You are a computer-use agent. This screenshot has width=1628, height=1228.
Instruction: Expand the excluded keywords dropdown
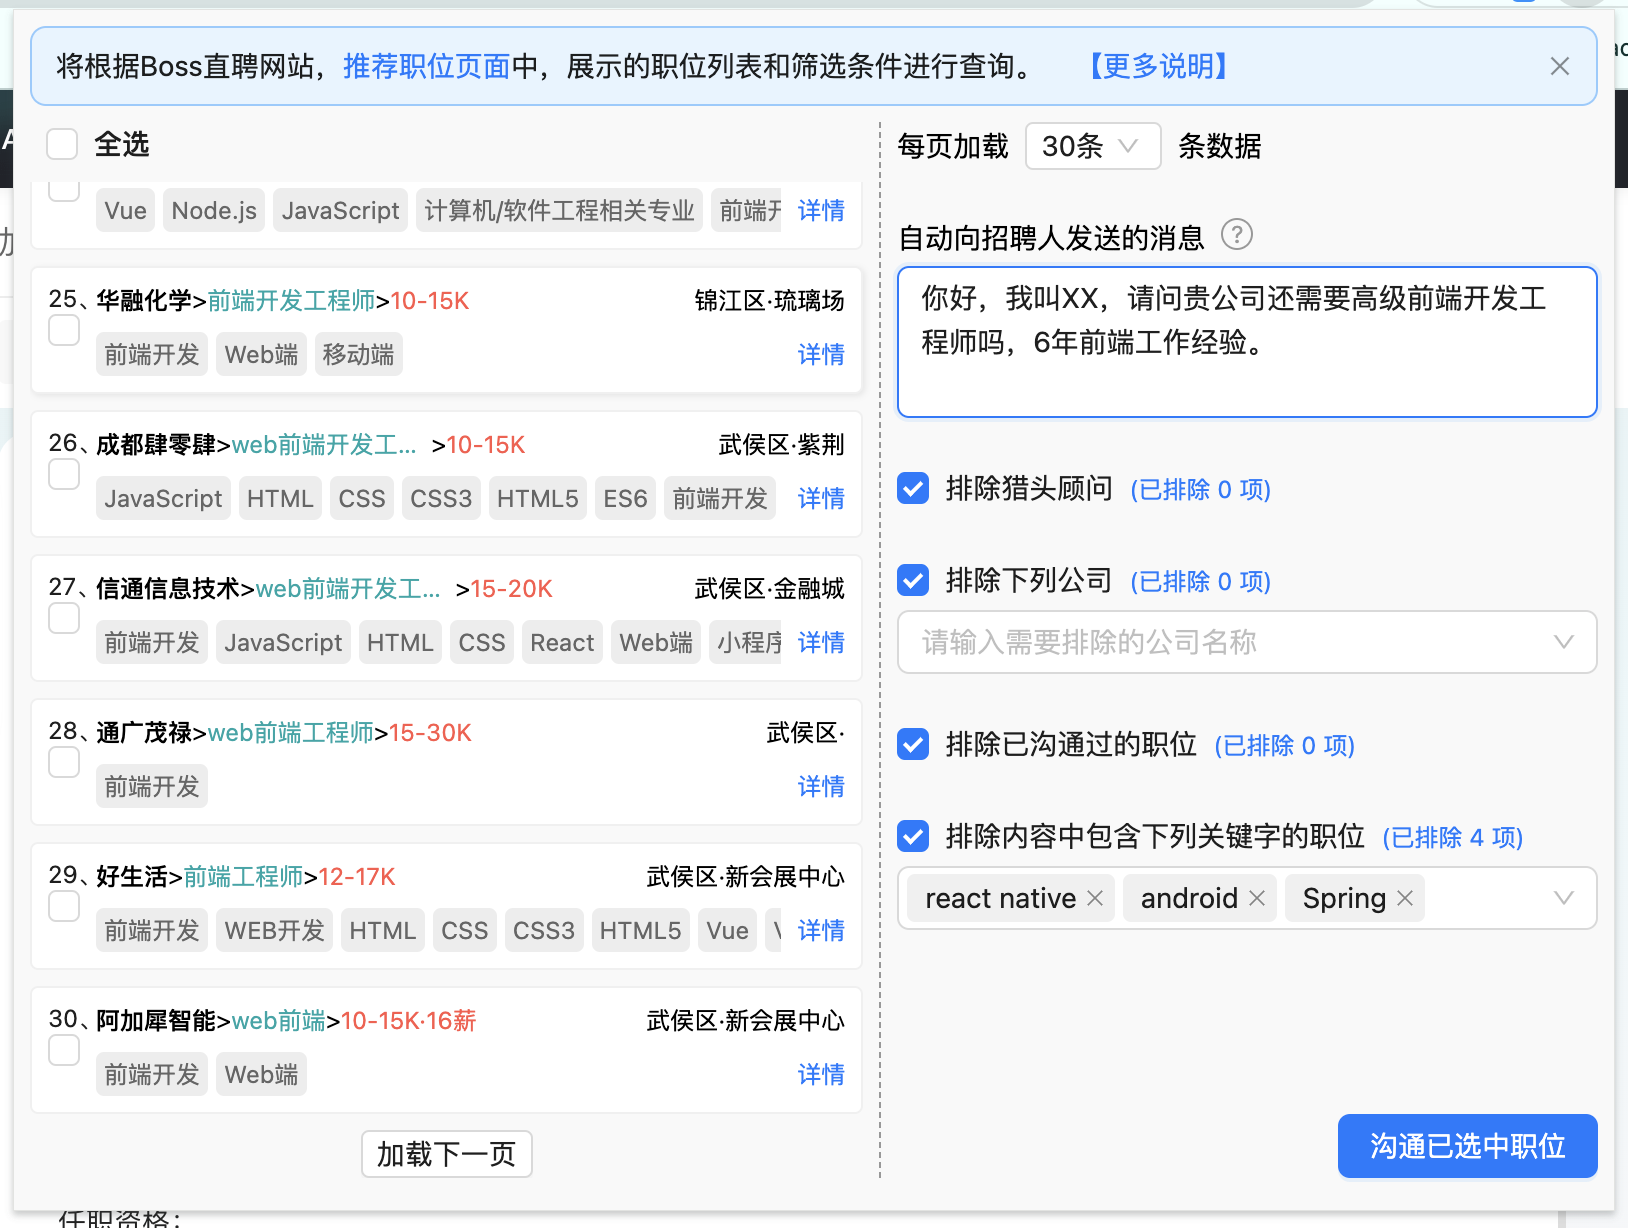point(1564,897)
